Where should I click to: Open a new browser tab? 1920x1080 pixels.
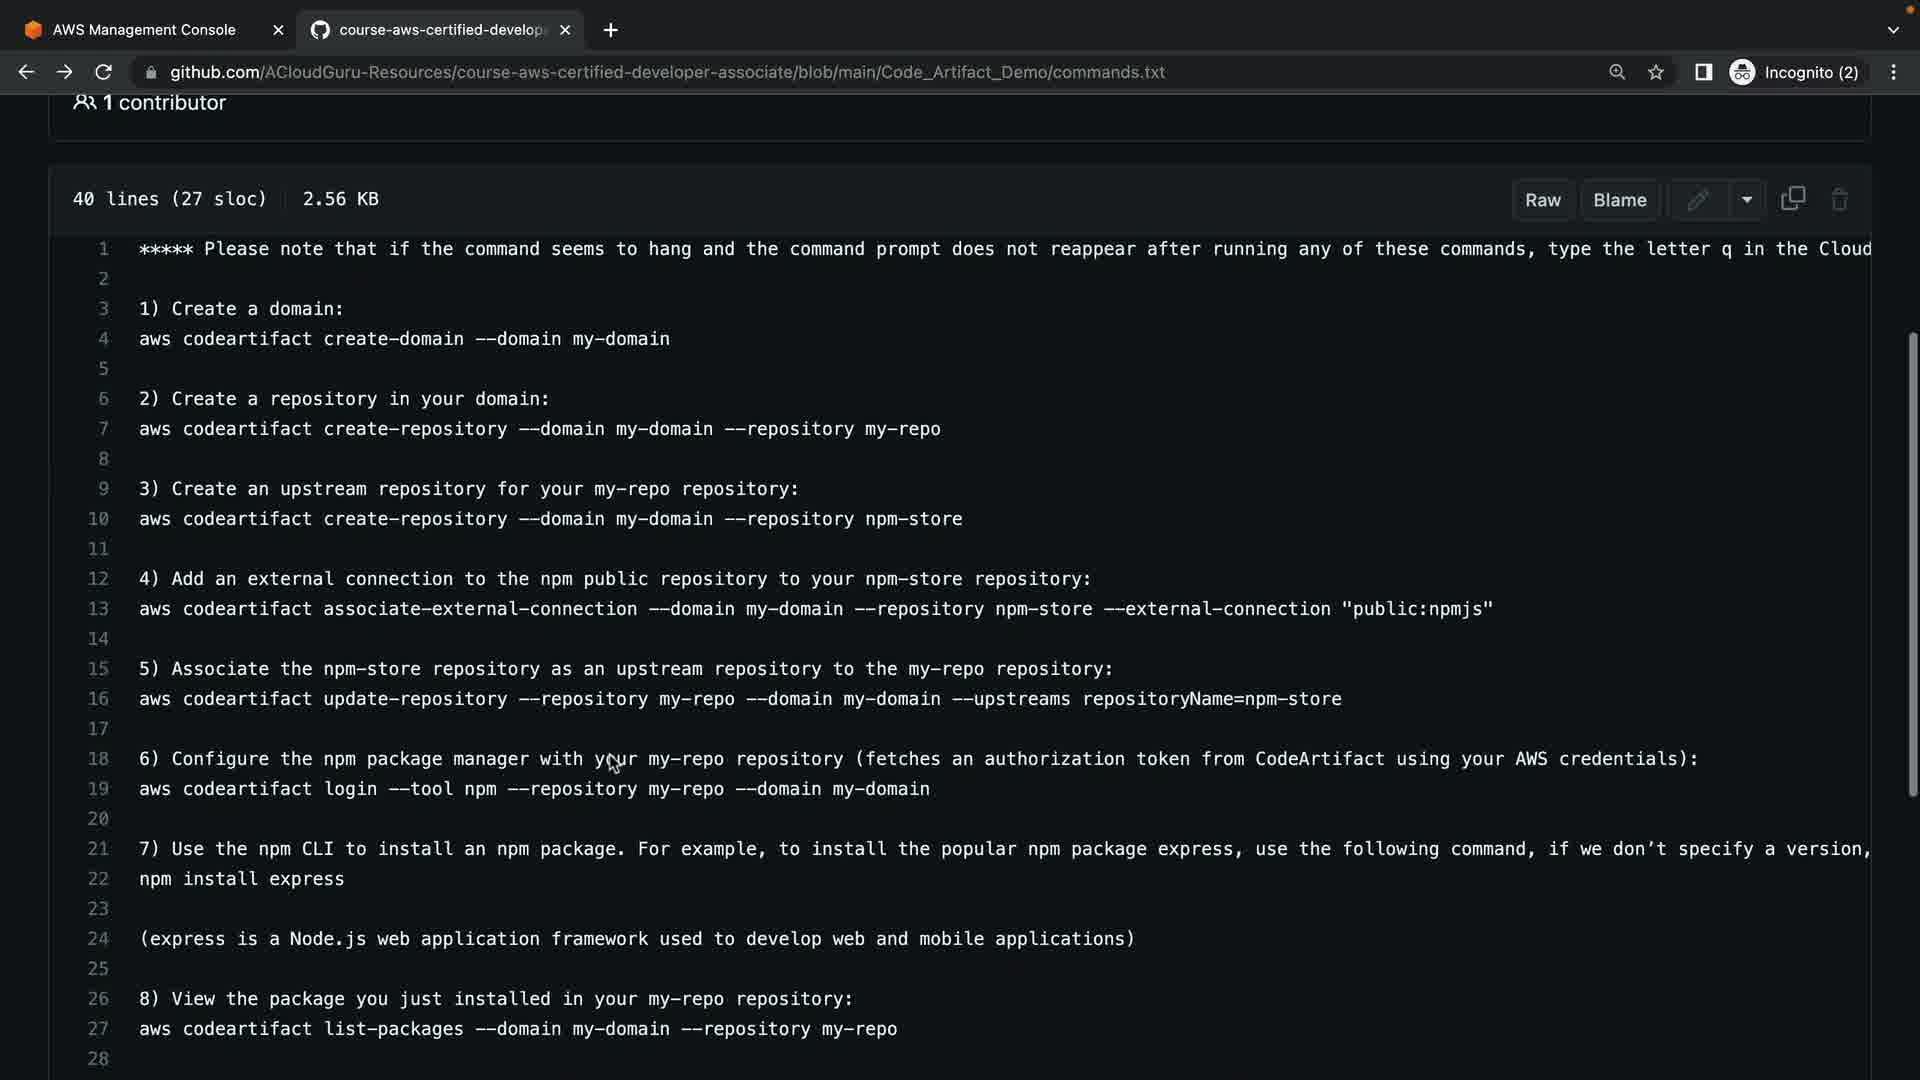[x=611, y=30]
